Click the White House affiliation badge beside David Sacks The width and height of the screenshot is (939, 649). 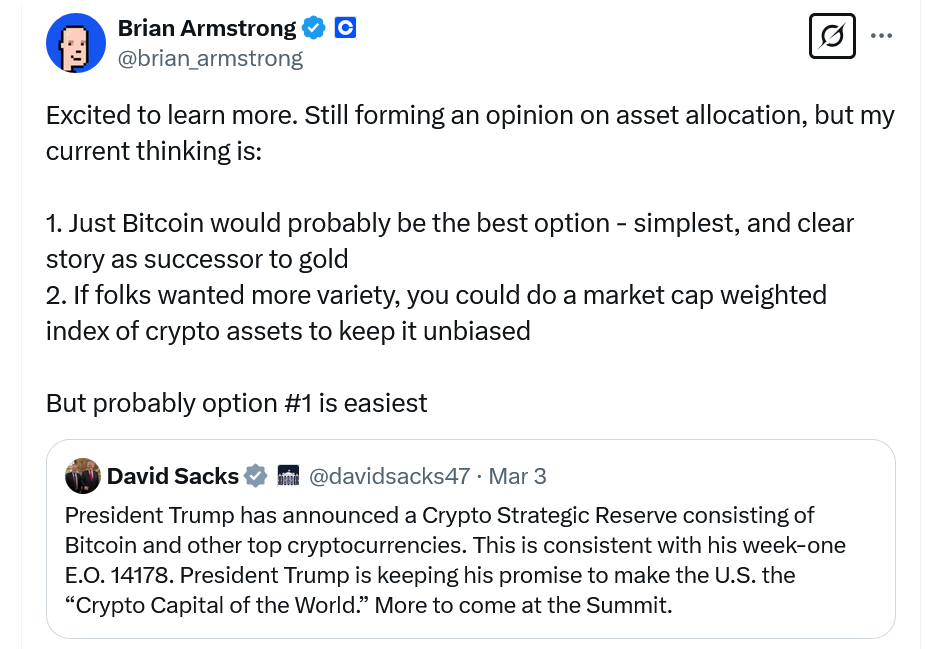(x=288, y=476)
